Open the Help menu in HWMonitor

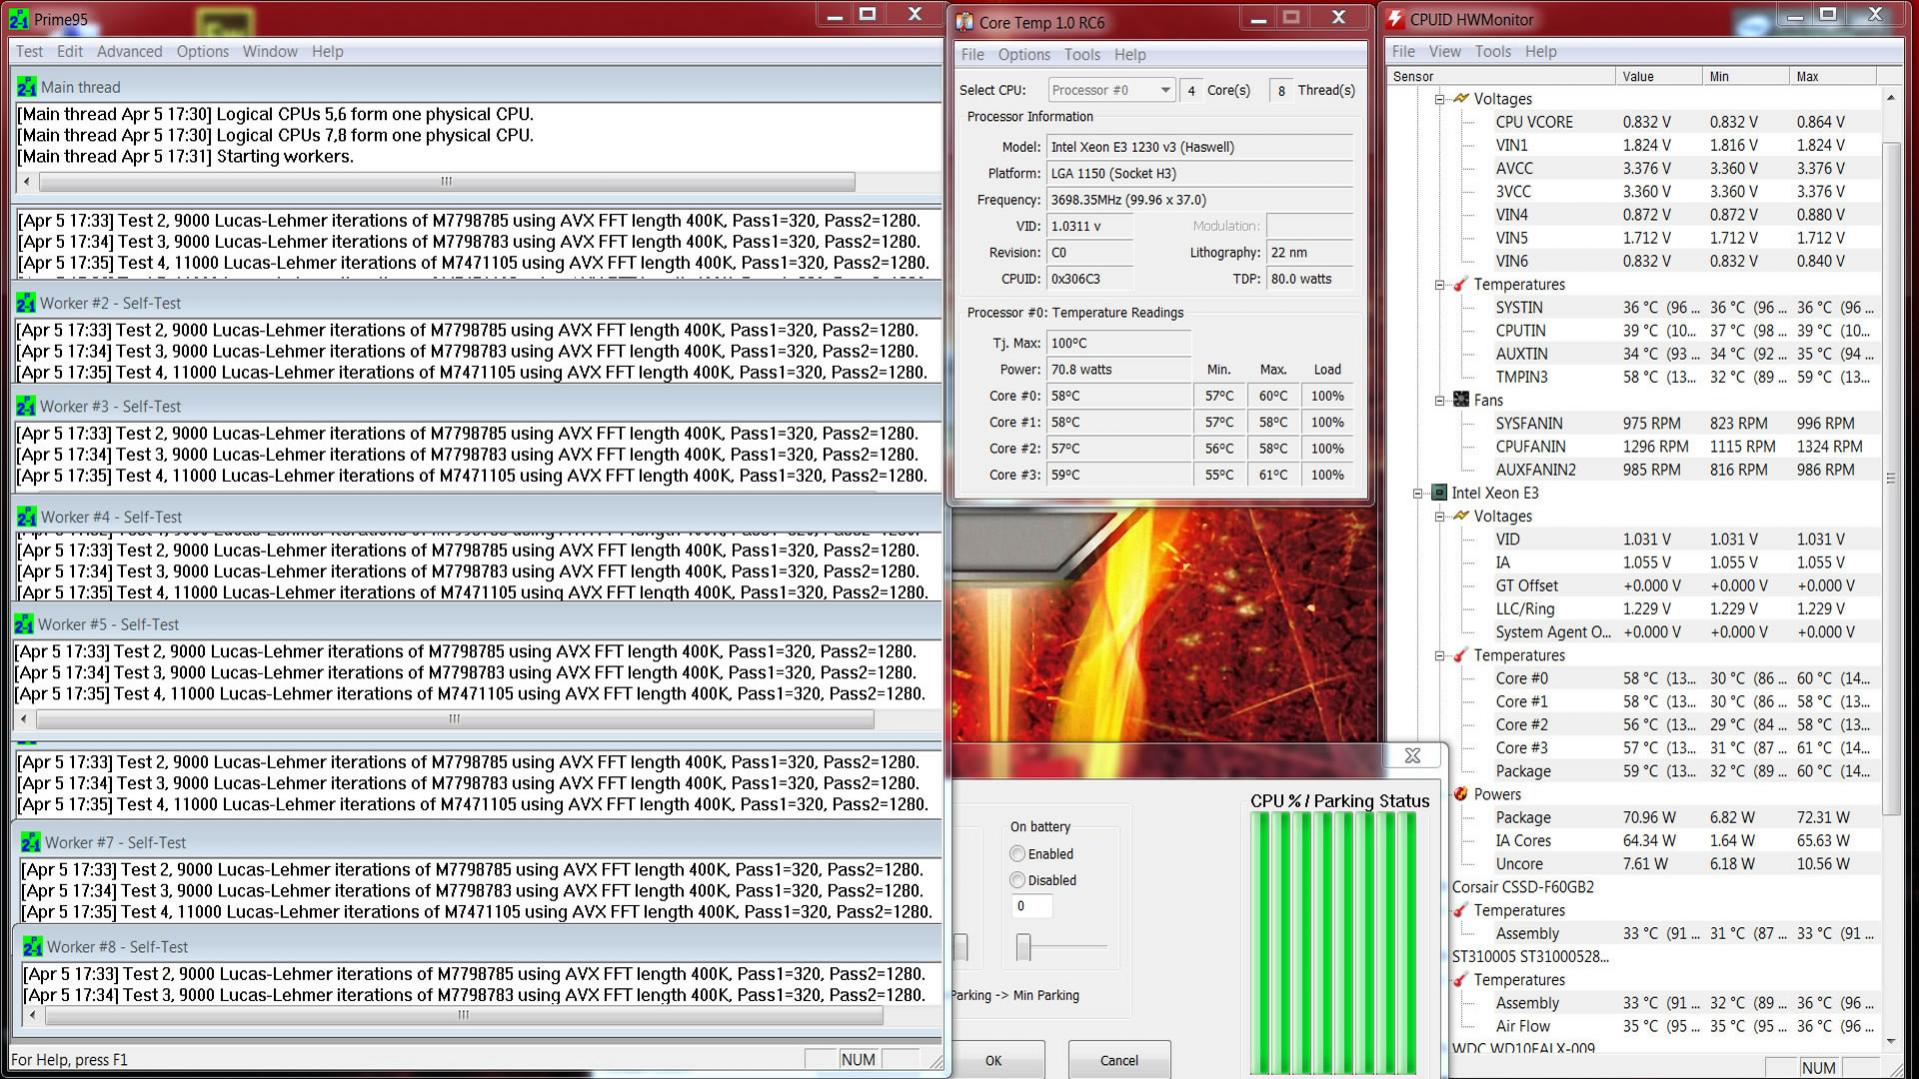[1540, 52]
